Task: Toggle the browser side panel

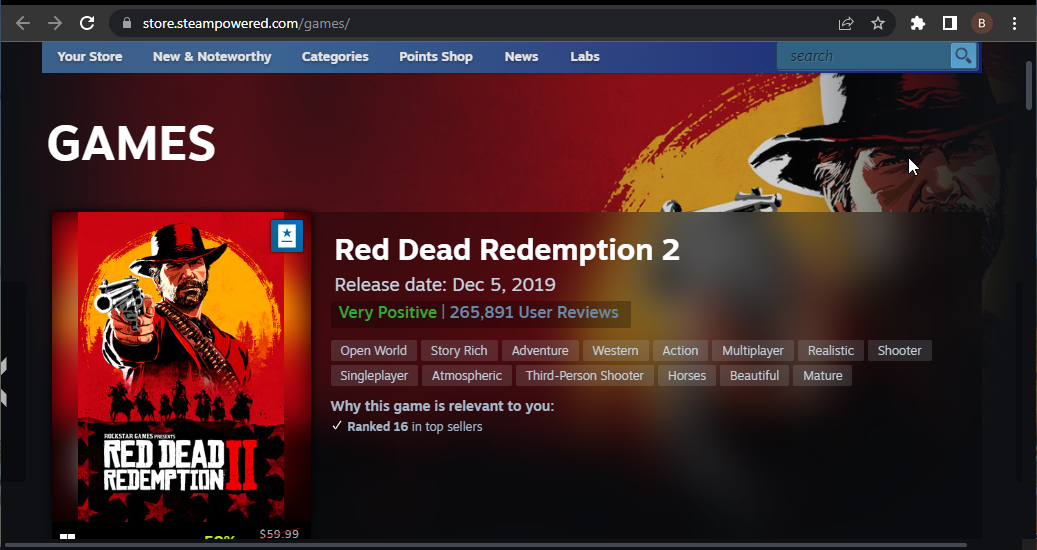Action: pyautogui.click(x=950, y=23)
